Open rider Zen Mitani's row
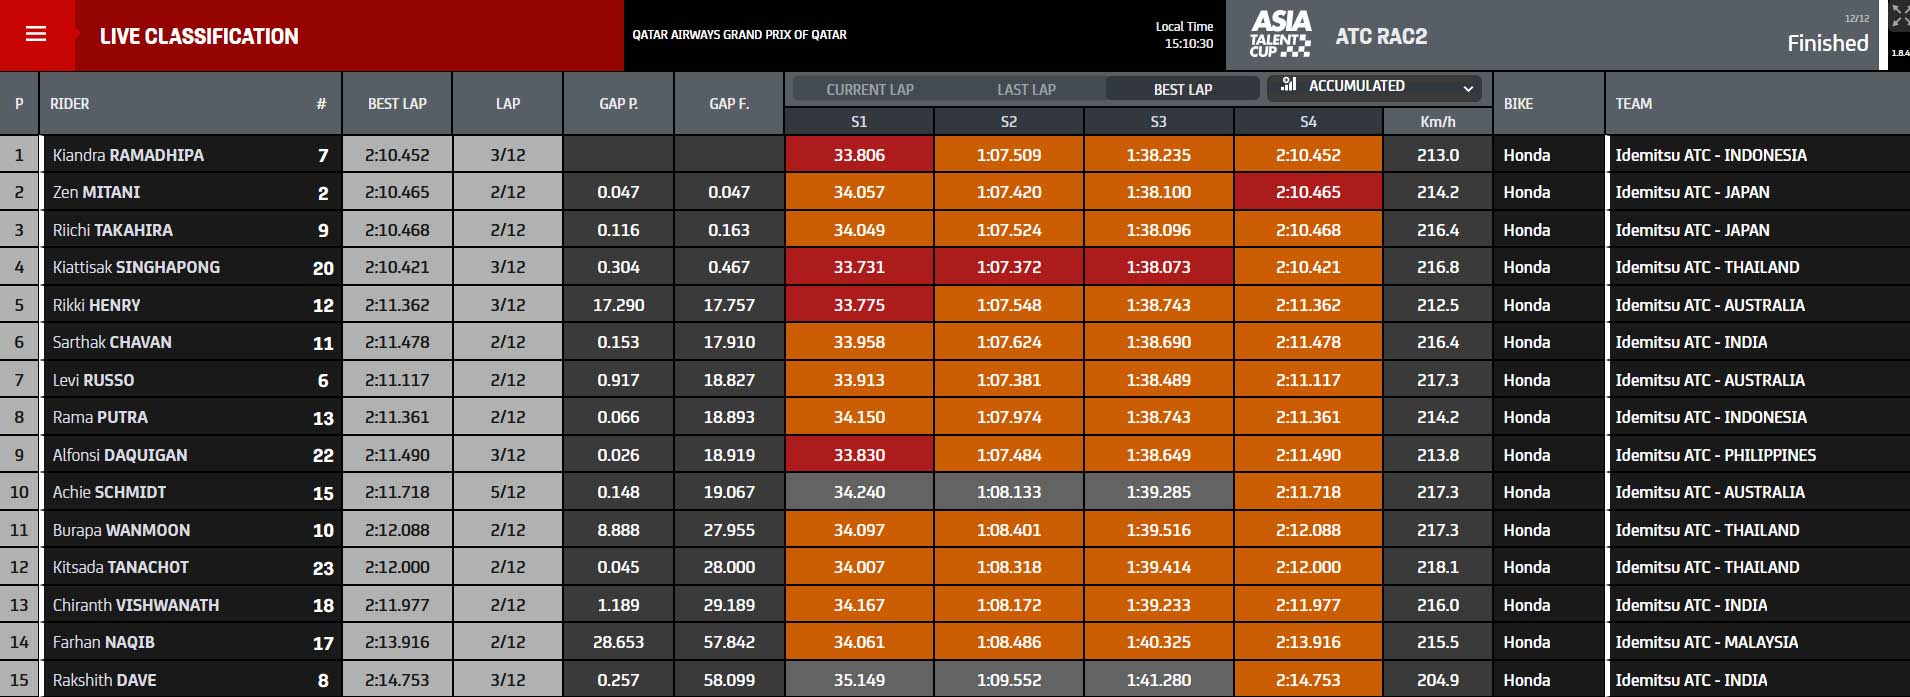The height and width of the screenshot is (697, 1910). coord(96,192)
